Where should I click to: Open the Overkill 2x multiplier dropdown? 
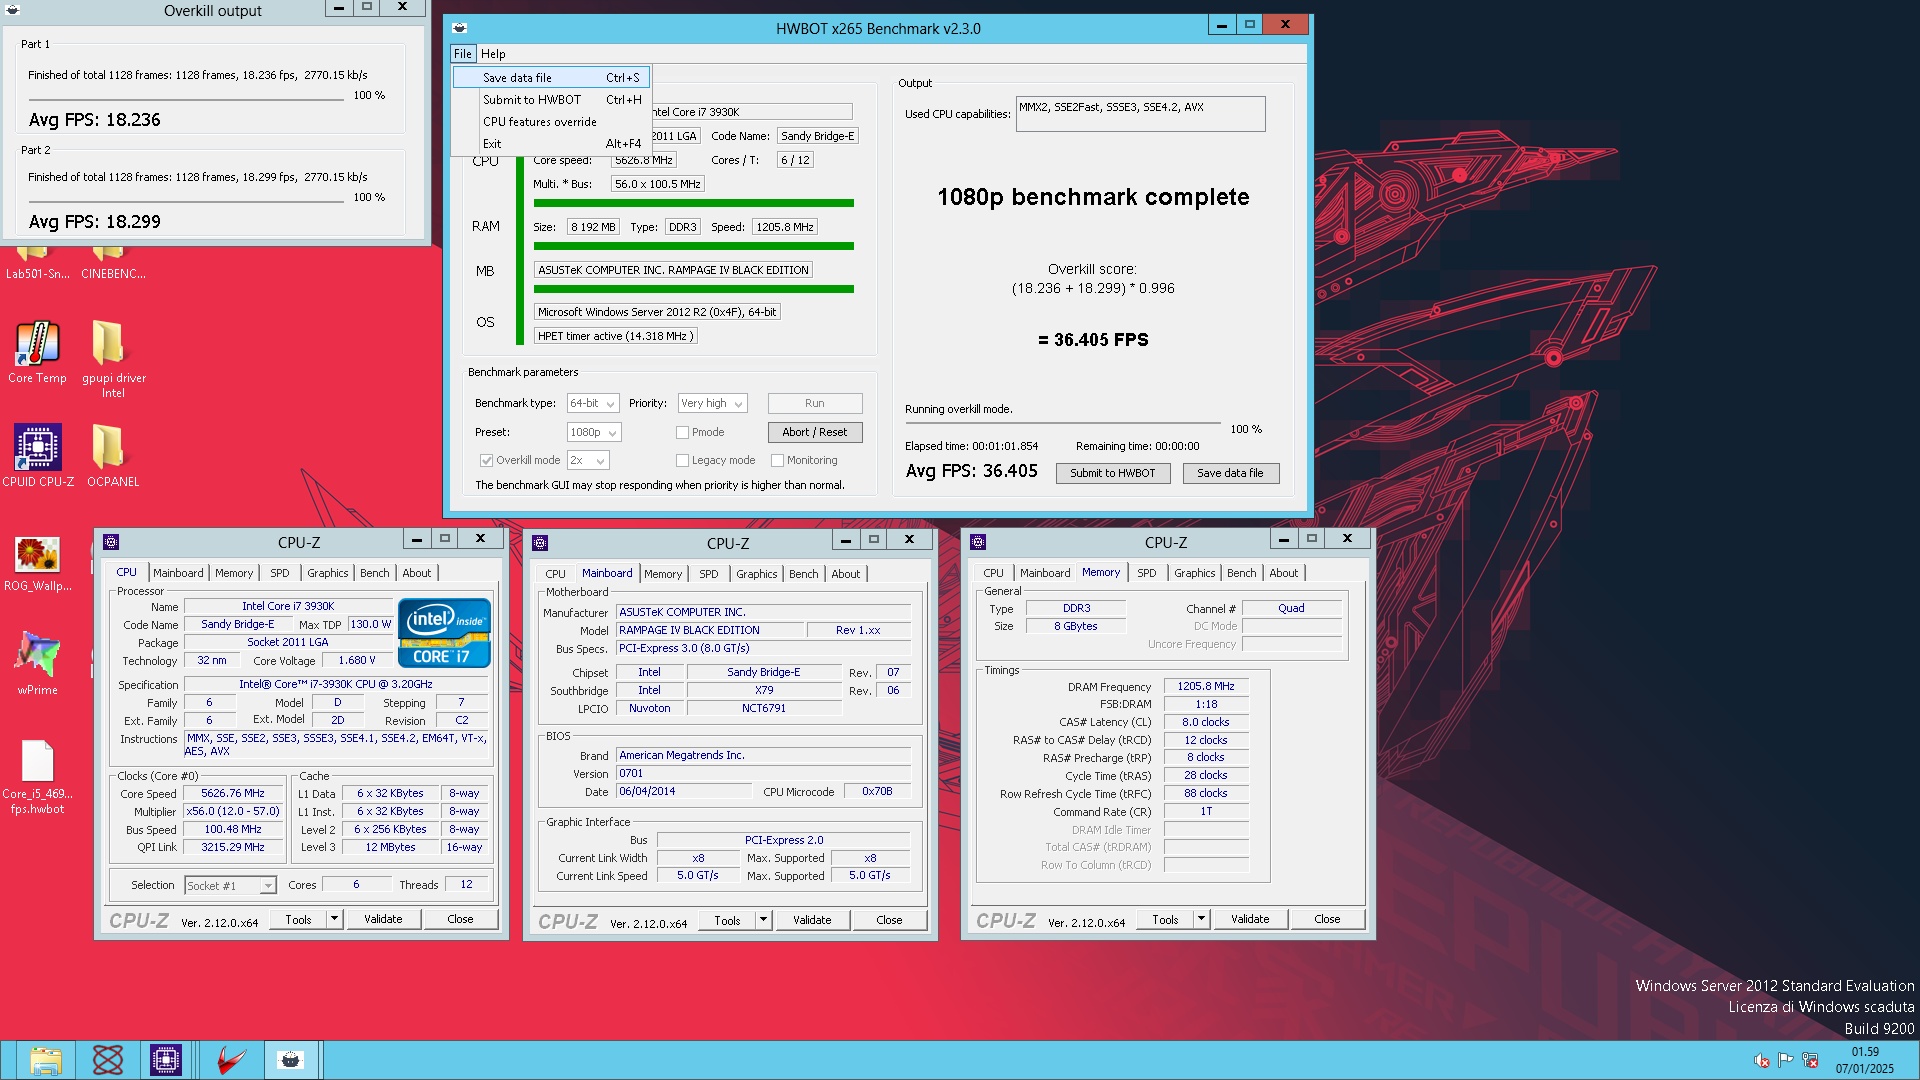pyautogui.click(x=588, y=461)
